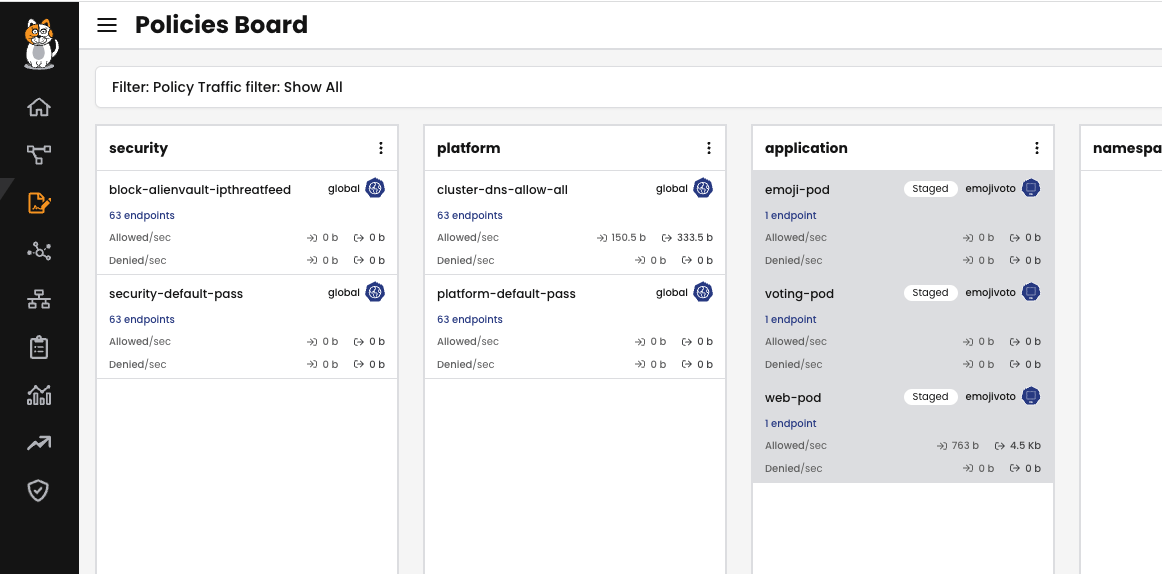Screen dimensions: 1162x574
Task: Open 1 endpoint link under web-pod
Action: coord(791,424)
